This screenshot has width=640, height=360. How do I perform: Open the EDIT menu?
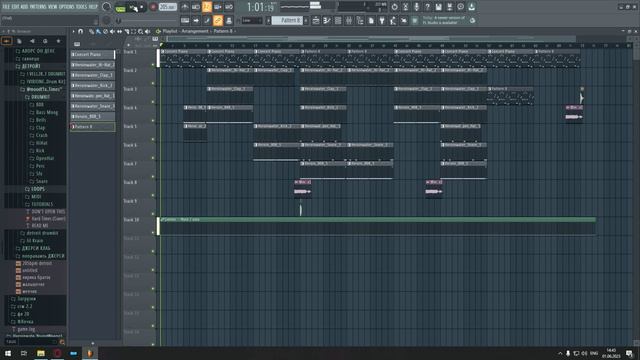[16, 7]
